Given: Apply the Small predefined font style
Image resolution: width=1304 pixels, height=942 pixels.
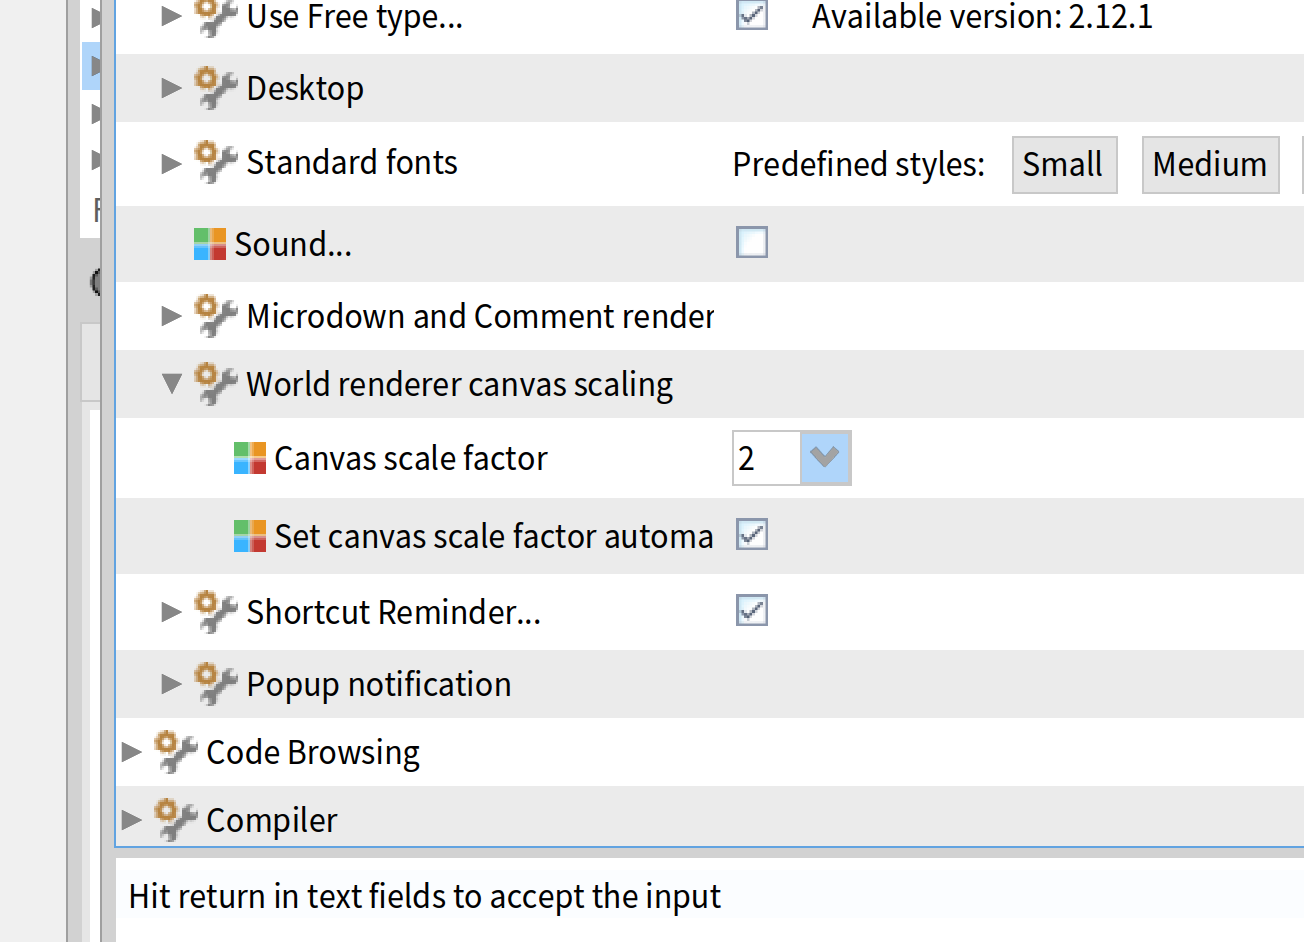Looking at the screenshot, I should click(x=1064, y=164).
